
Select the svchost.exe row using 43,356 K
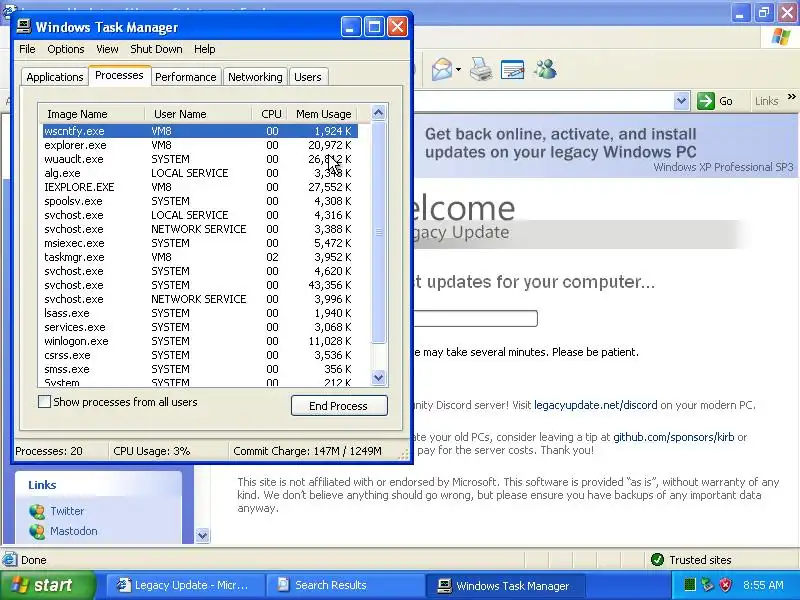(x=200, y=285)
